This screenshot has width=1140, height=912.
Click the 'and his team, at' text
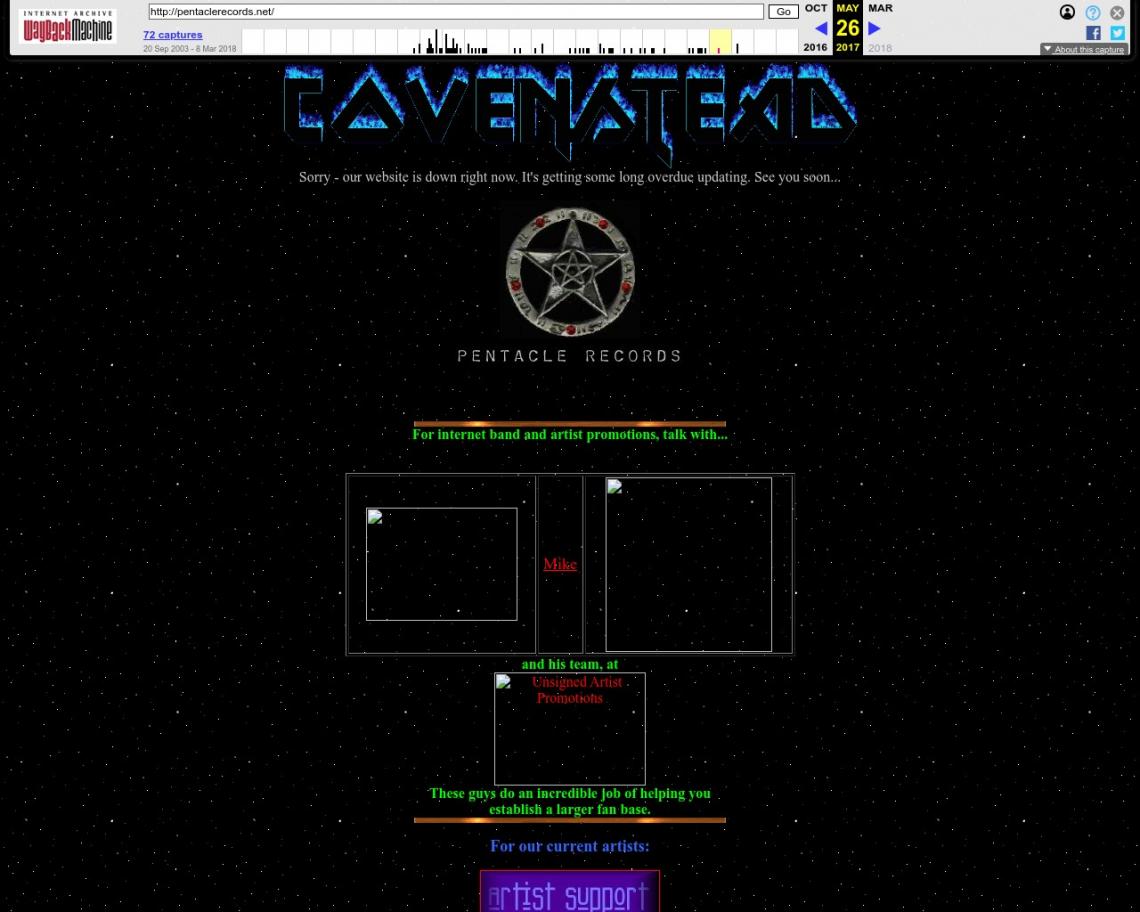click(x=569, y=664)
